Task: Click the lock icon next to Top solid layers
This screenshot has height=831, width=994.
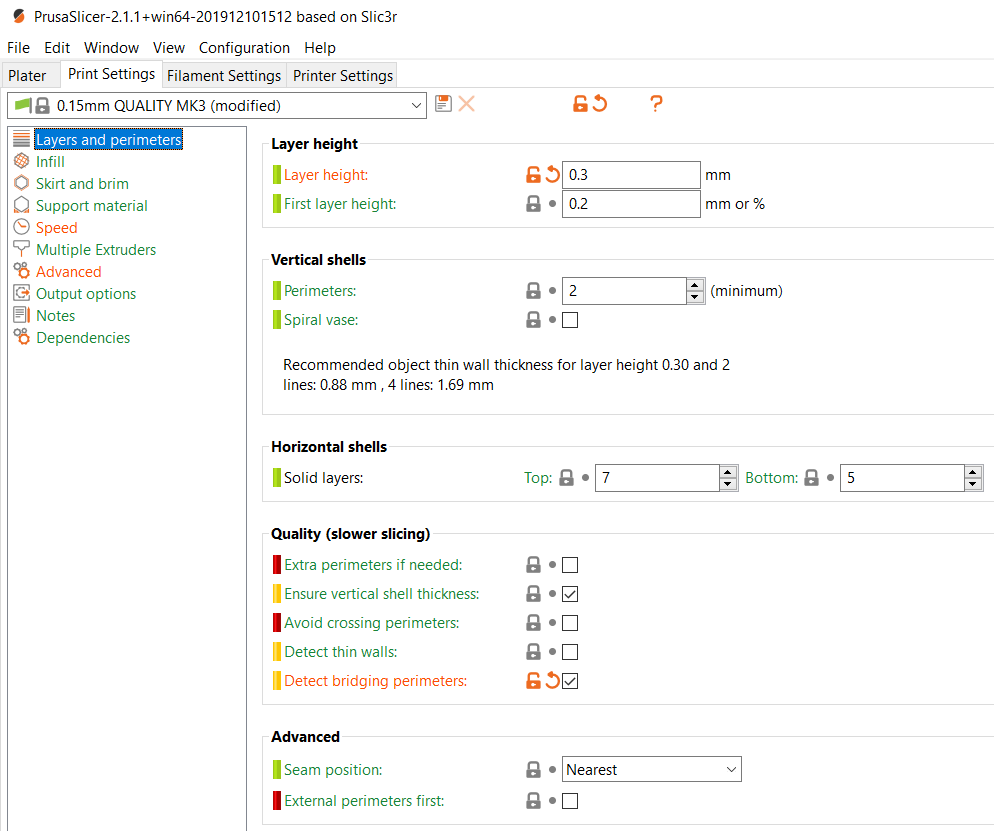Action: [566, 478]
